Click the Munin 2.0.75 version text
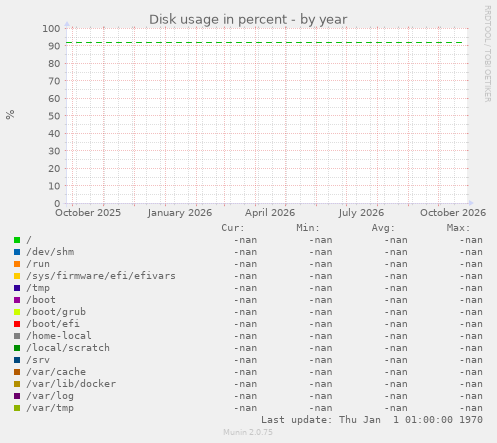The height and width of the screenshot is (443, 497). point(248,432)
